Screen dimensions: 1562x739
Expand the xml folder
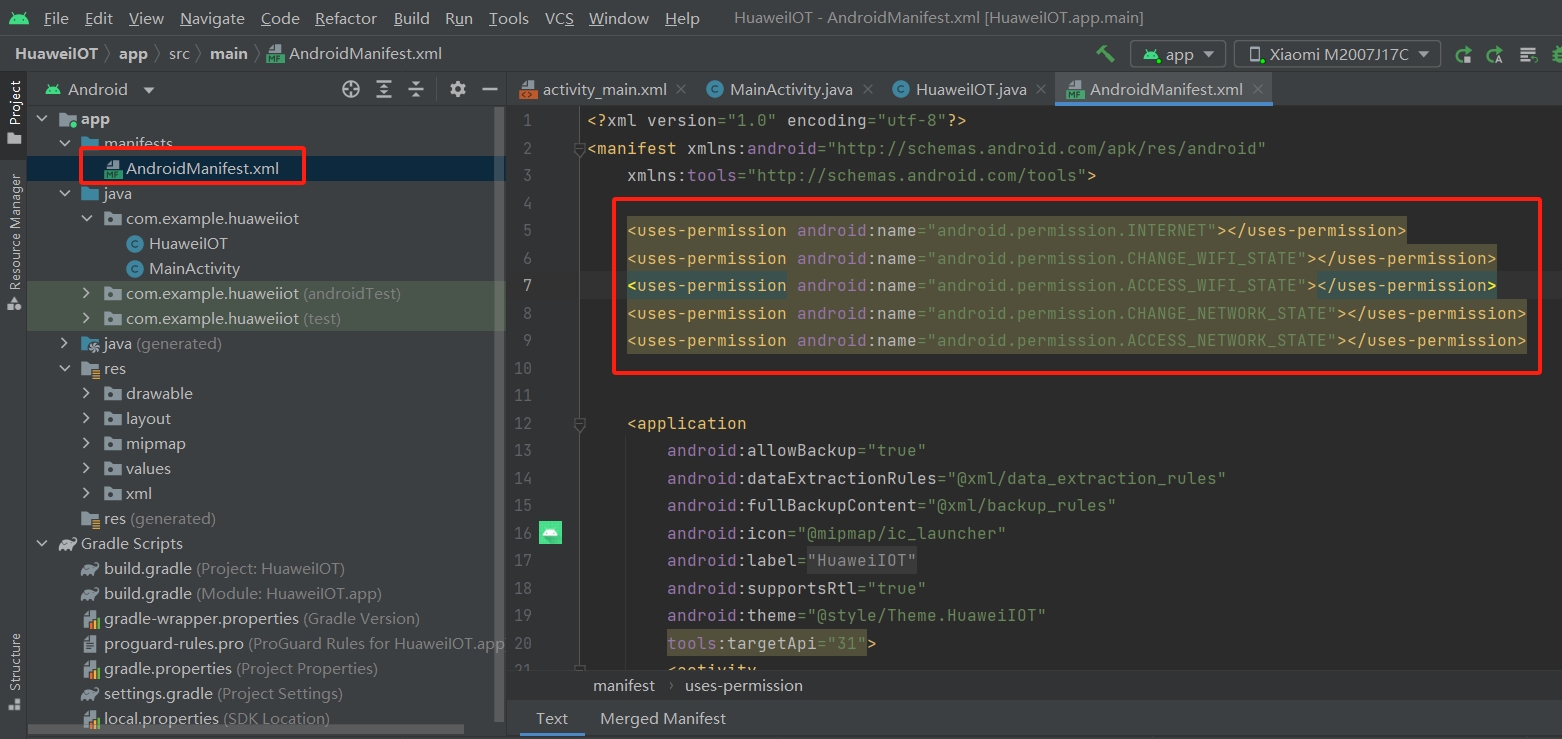[x=86, y=494]
